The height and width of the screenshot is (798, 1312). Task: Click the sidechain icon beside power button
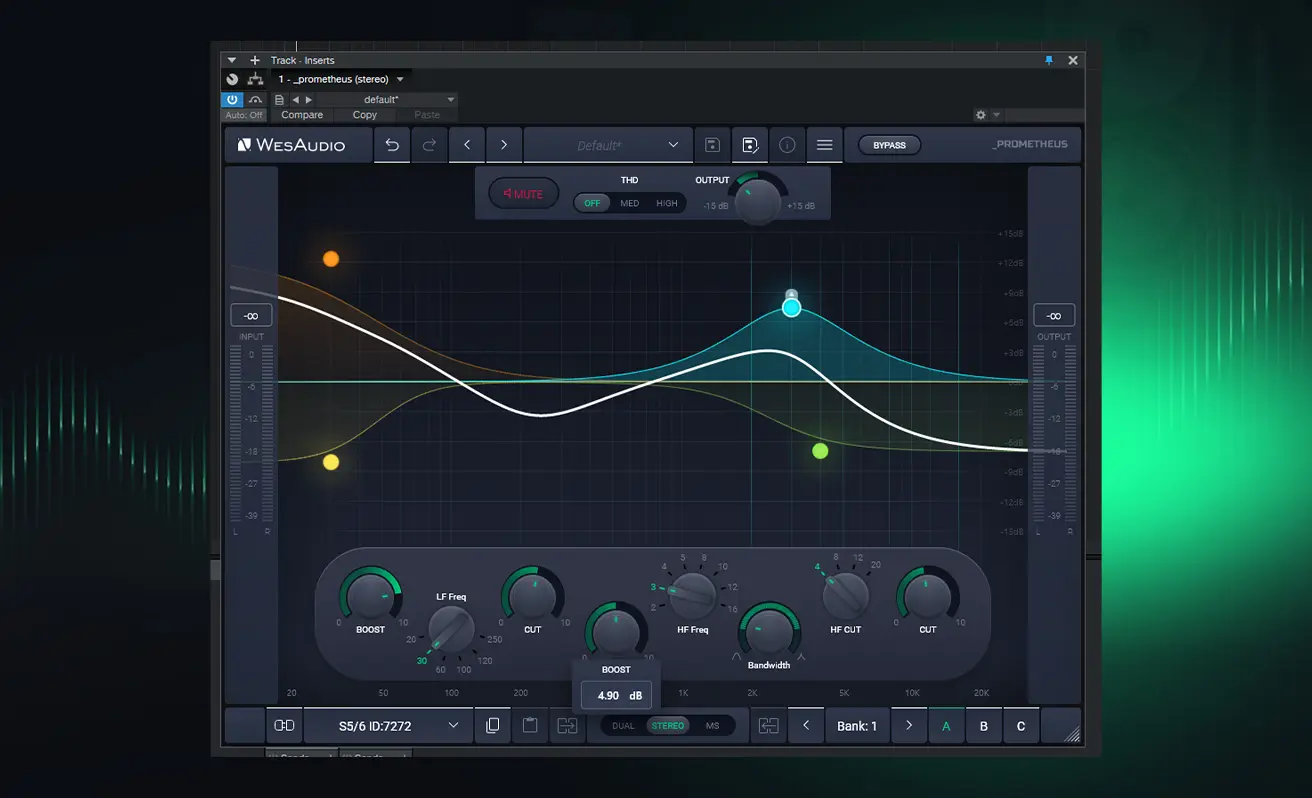(255, 100)
